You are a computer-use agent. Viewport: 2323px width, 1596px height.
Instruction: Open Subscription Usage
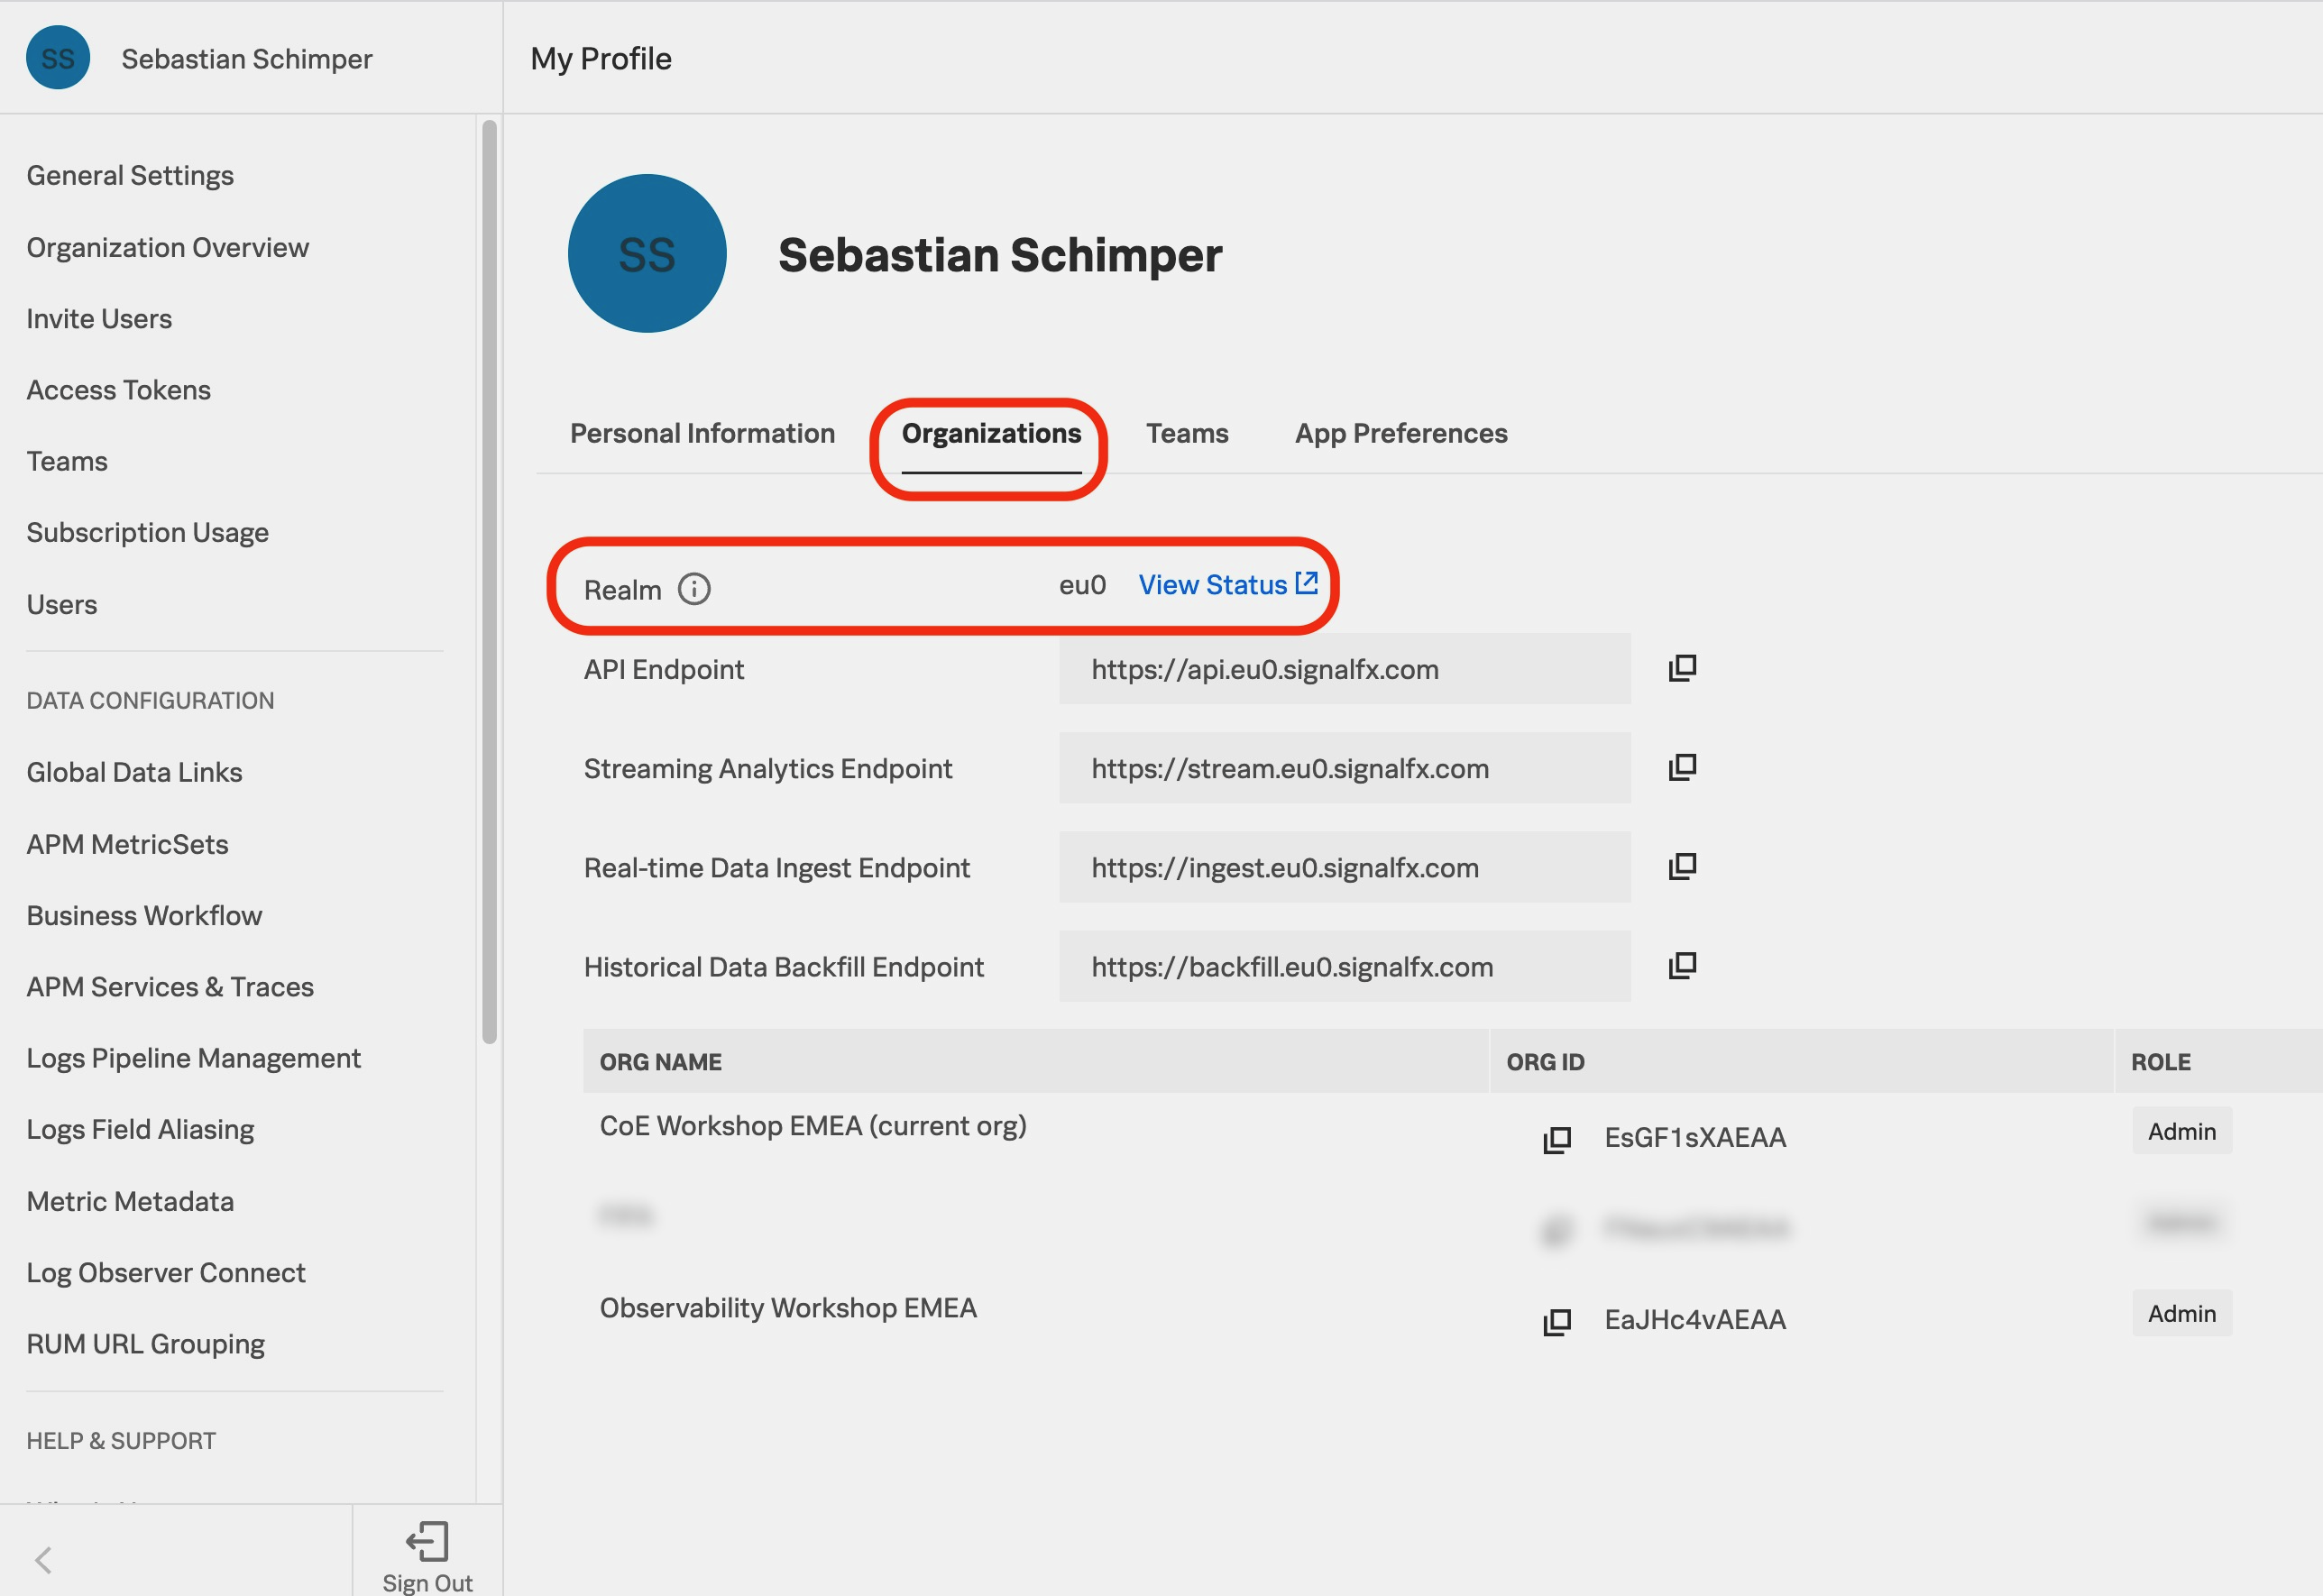pyautogui.click(x=148, y=532)
